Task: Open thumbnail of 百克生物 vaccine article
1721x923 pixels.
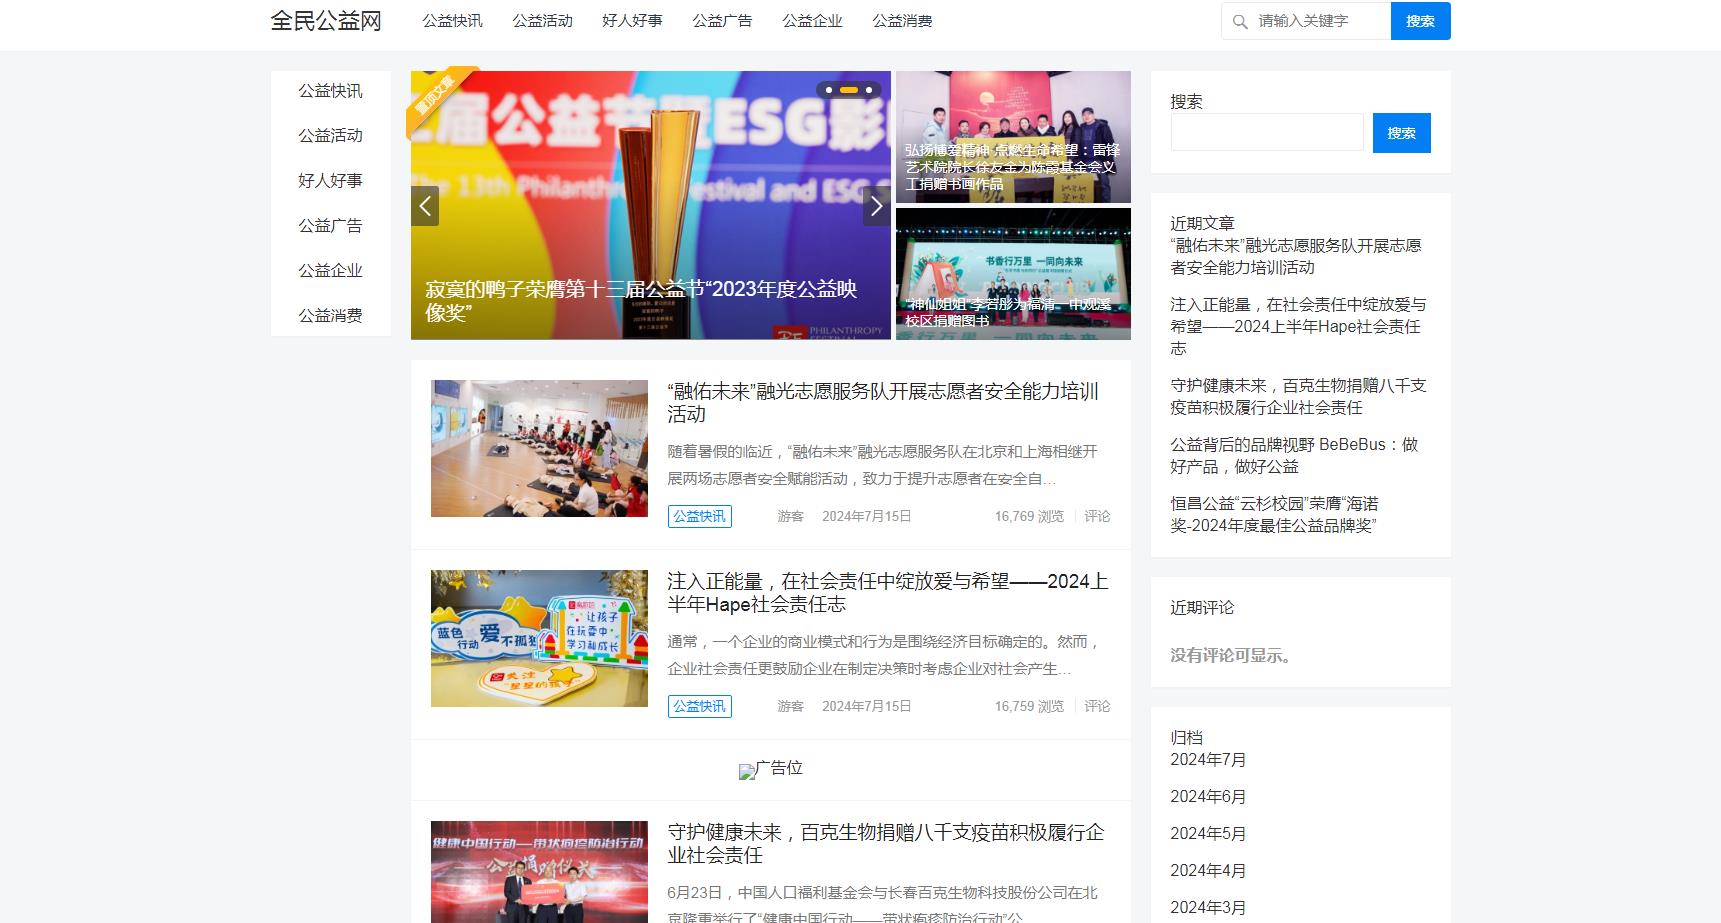Action: pyautogui.click(x=539, y=872)
